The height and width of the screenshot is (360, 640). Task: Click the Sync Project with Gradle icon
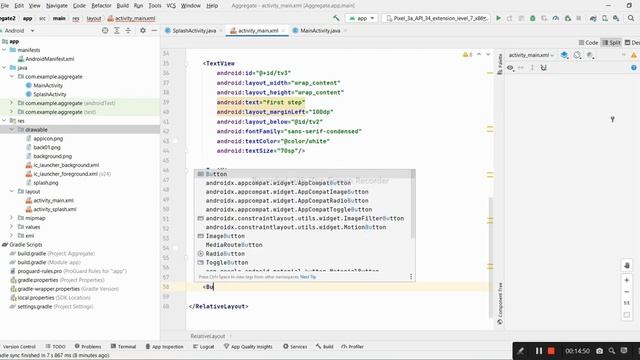593,18
